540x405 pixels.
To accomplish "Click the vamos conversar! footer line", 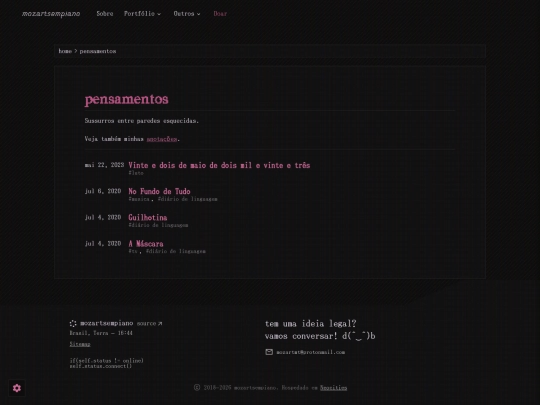I will 320,336.
